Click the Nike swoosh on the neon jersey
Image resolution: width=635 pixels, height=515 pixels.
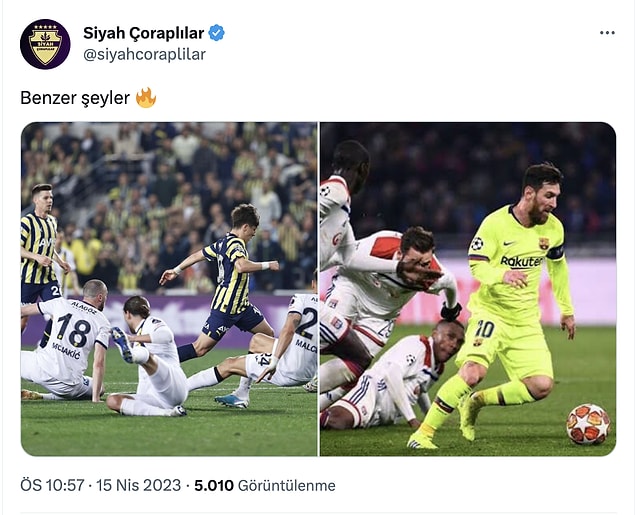(x=509, y=244)
